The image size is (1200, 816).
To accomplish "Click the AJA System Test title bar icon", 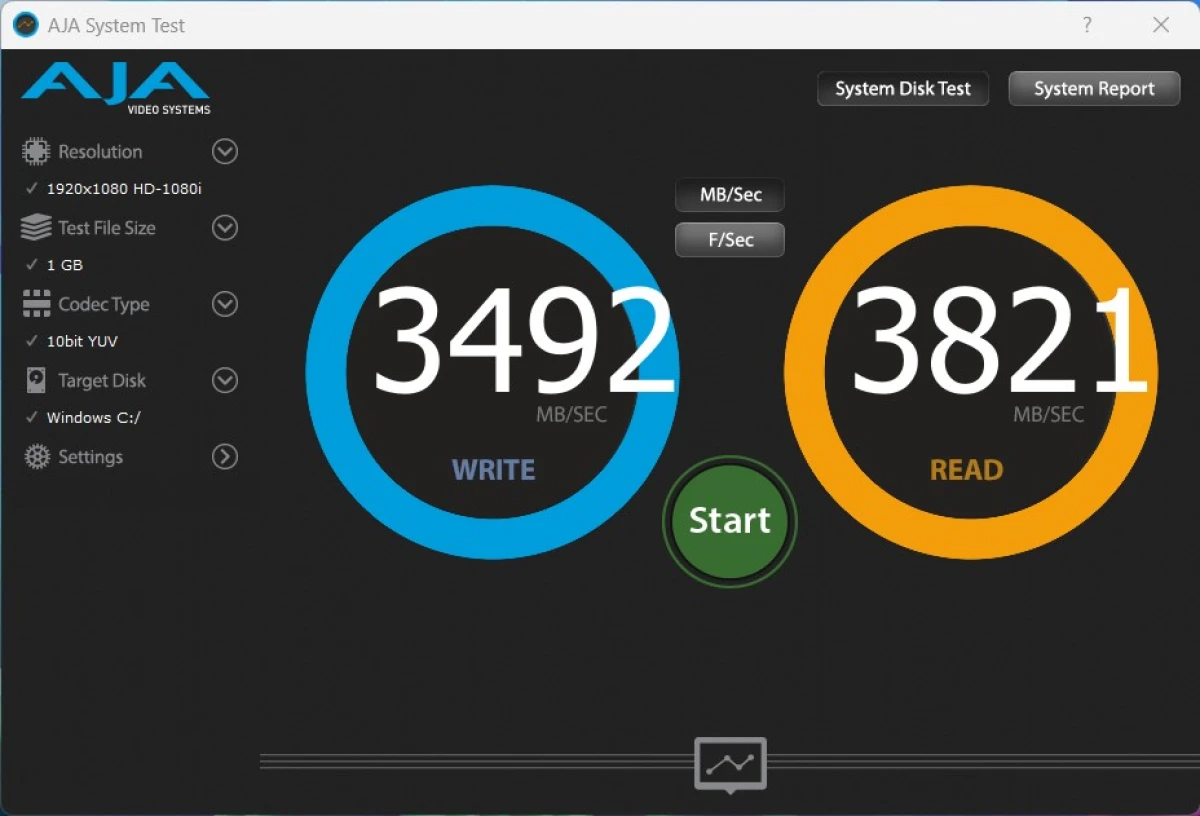I will 26,25.
